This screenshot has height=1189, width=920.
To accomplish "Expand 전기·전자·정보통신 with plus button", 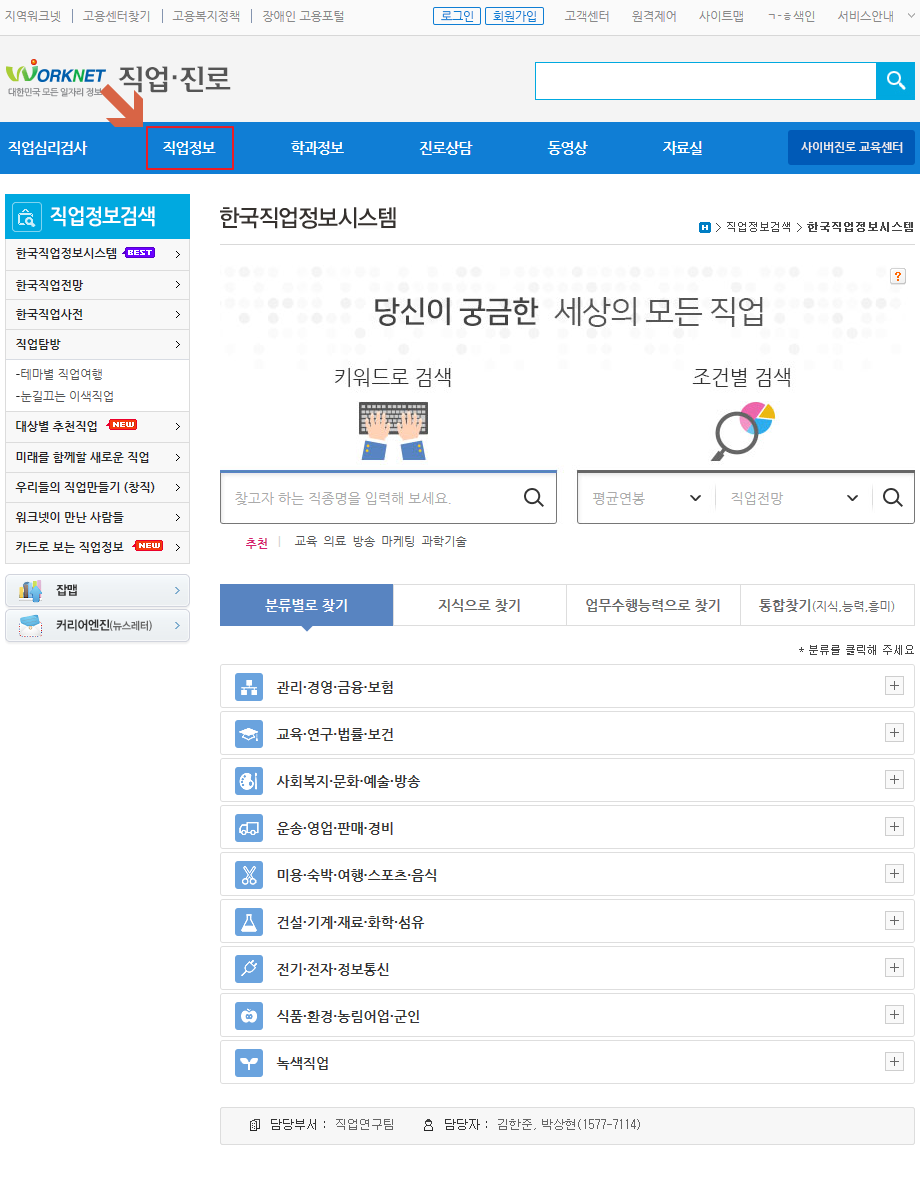I will coord(894,968).
